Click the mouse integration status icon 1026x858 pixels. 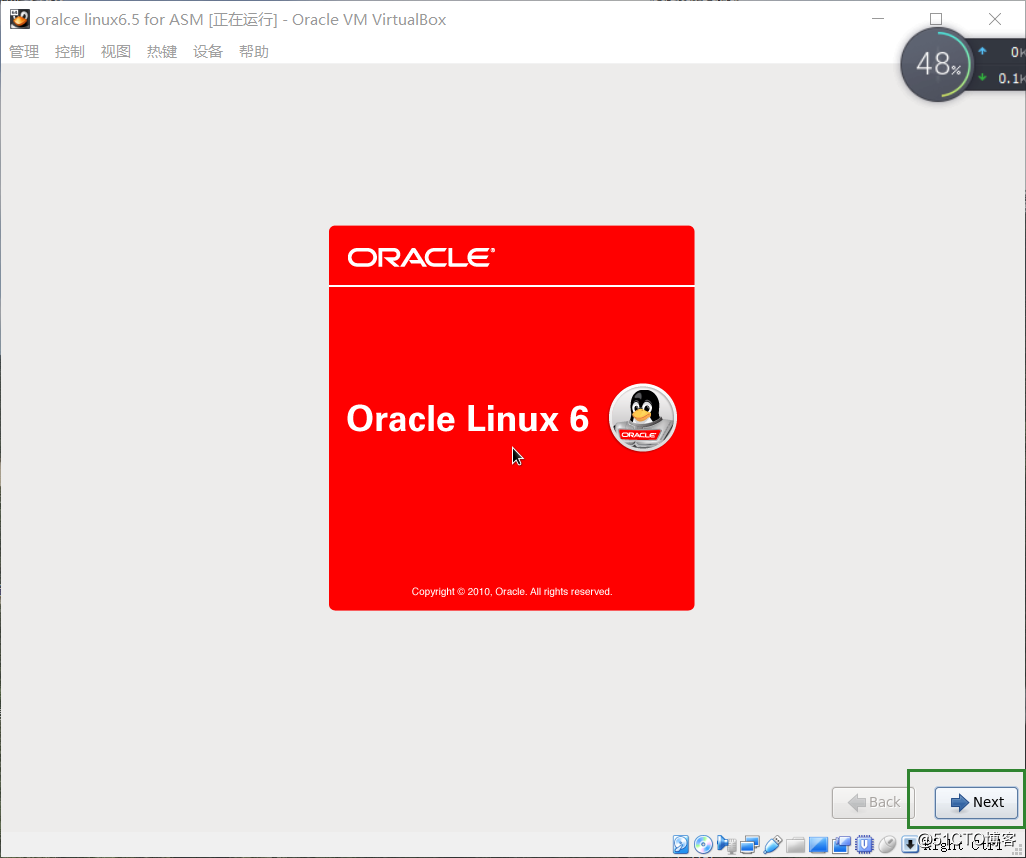[x=887, y=845]
